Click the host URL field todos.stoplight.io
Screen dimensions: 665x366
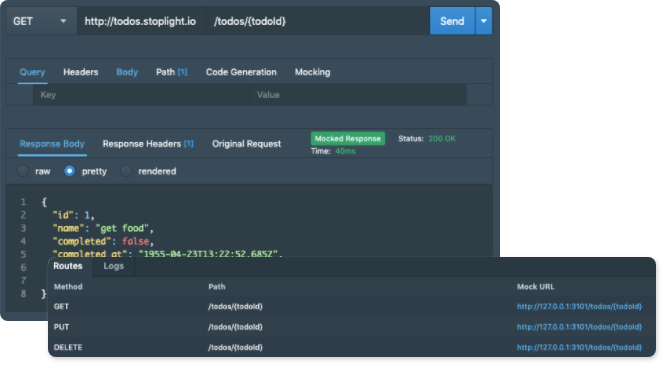click(x=141, y=21)
